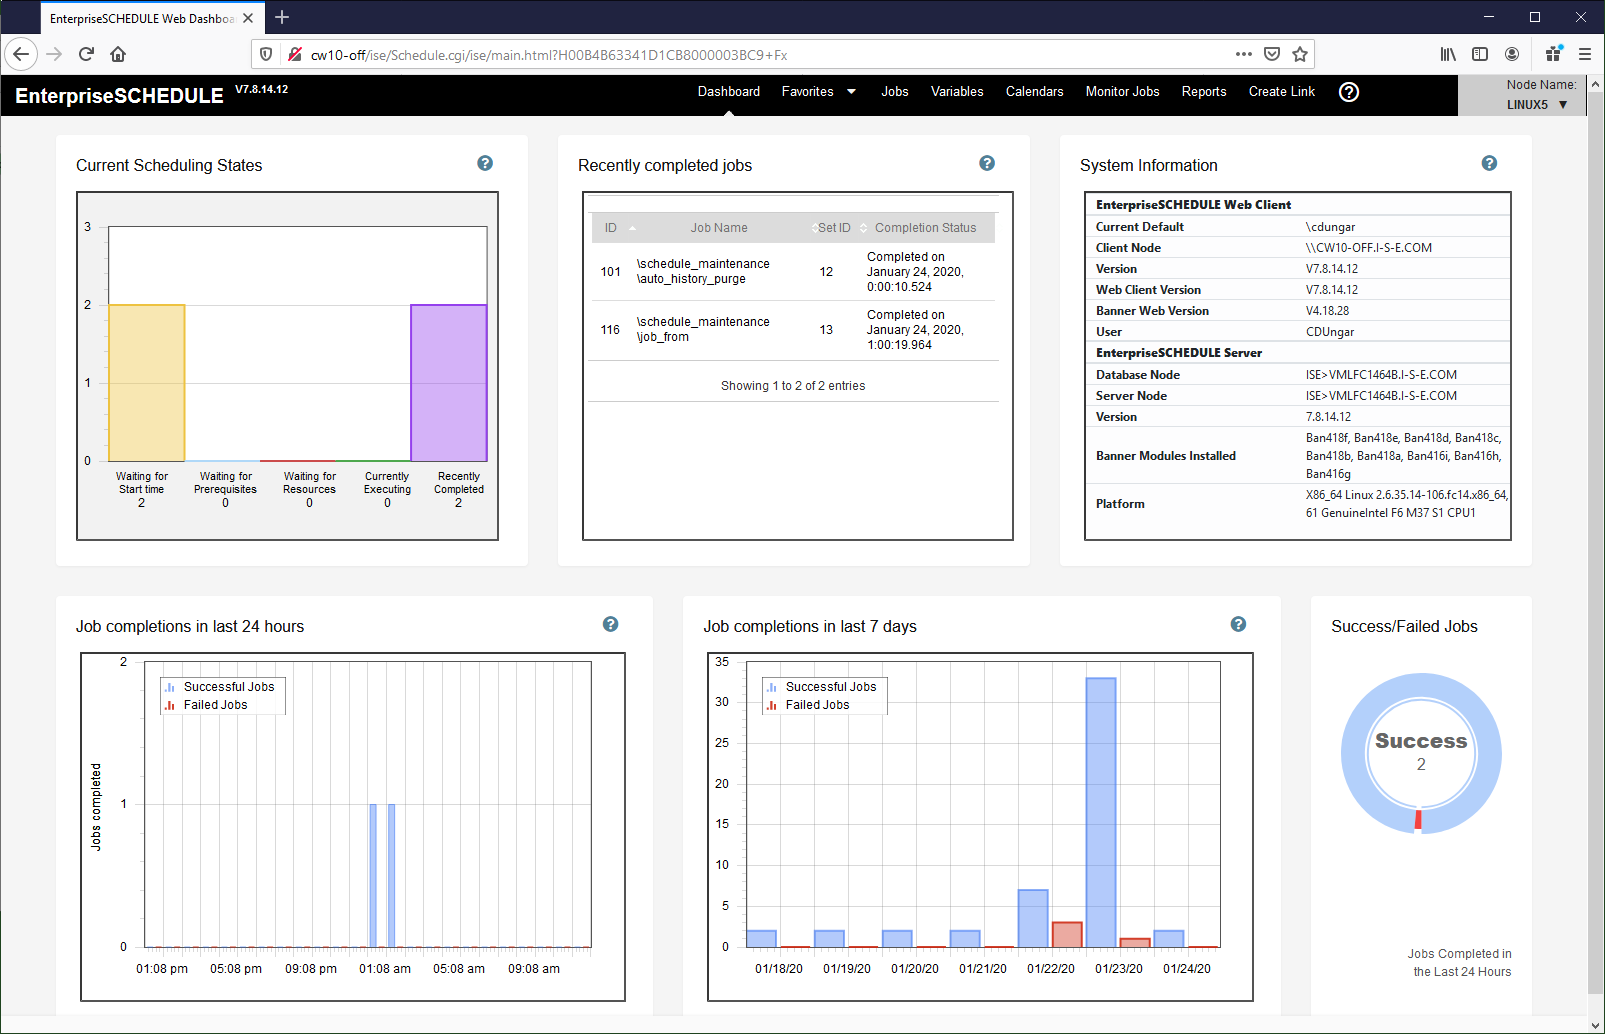Click the 01/23/20 successful jobs bar
The width and height of the screenshot is (1605, 1034).
1101,812
